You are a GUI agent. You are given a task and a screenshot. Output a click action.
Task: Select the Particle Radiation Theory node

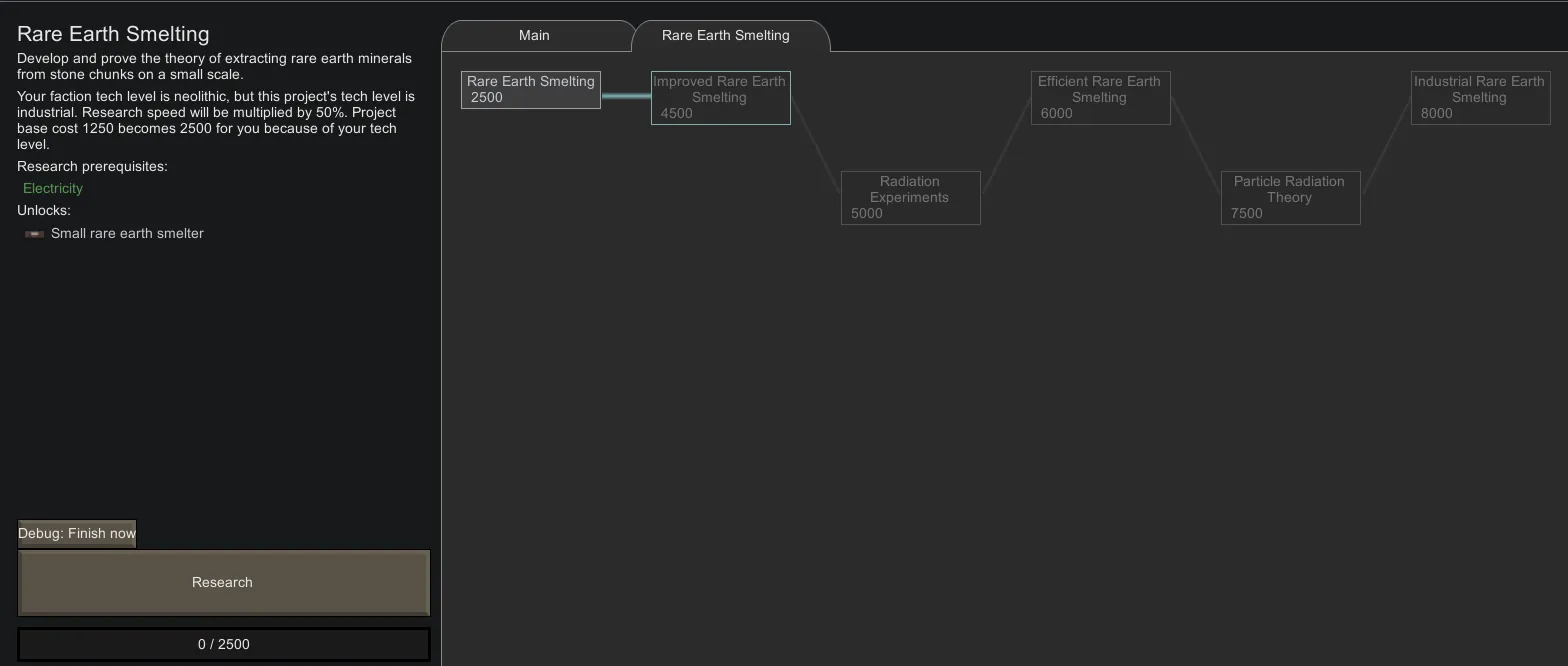pos(1290,198)
